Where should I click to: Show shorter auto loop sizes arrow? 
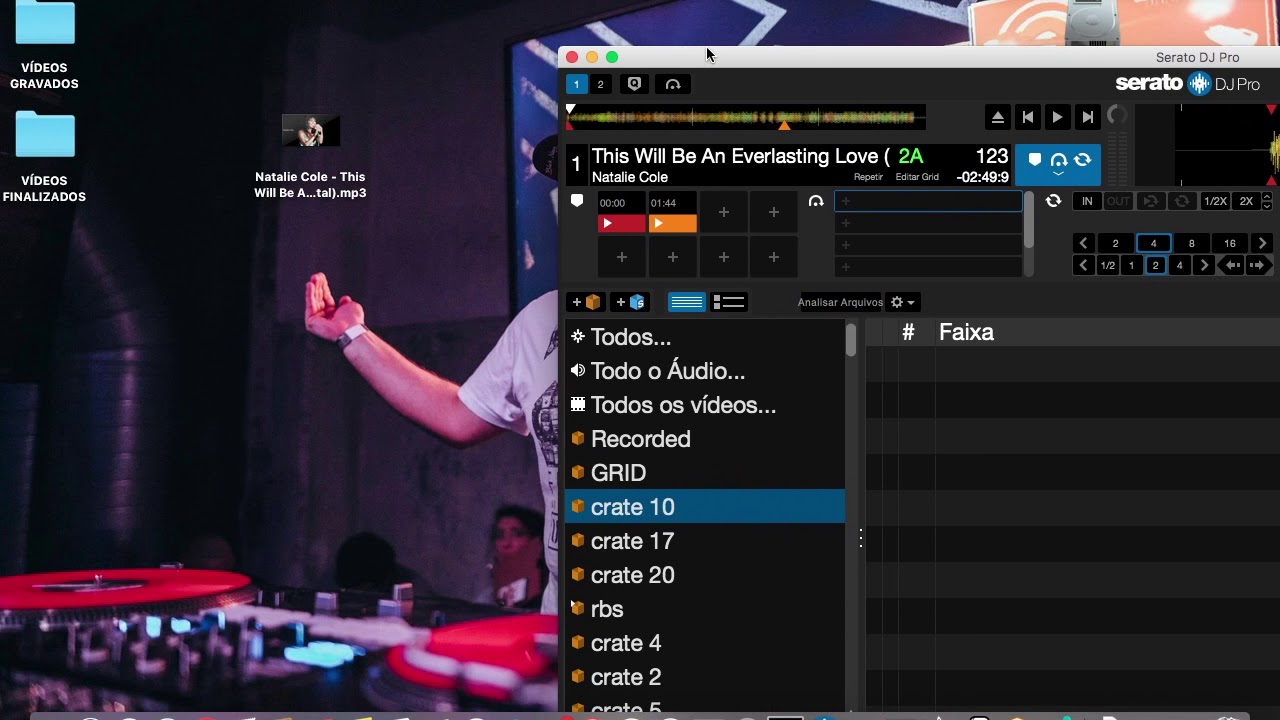pyautogui.click(x=1083, y=243)
